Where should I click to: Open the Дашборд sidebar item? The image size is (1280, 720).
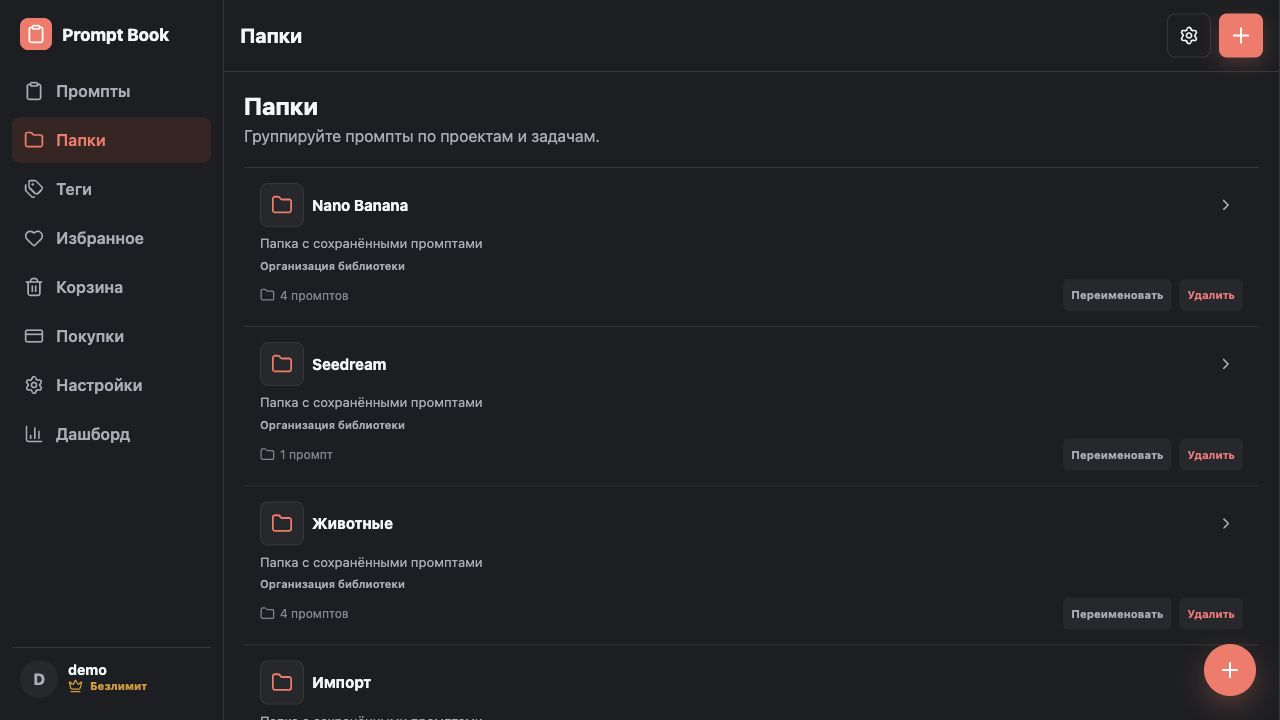[111, 434]
